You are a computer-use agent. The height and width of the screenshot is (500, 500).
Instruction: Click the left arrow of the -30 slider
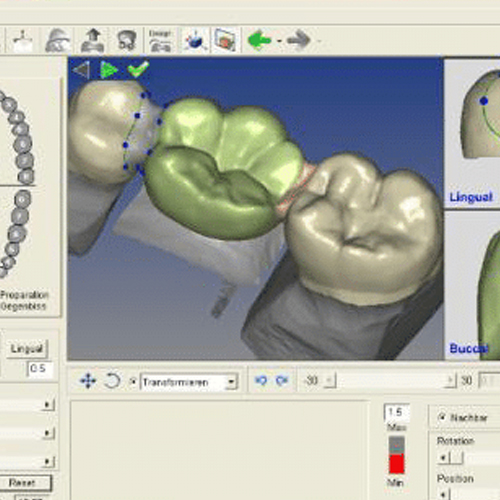[x=330, y=380]
